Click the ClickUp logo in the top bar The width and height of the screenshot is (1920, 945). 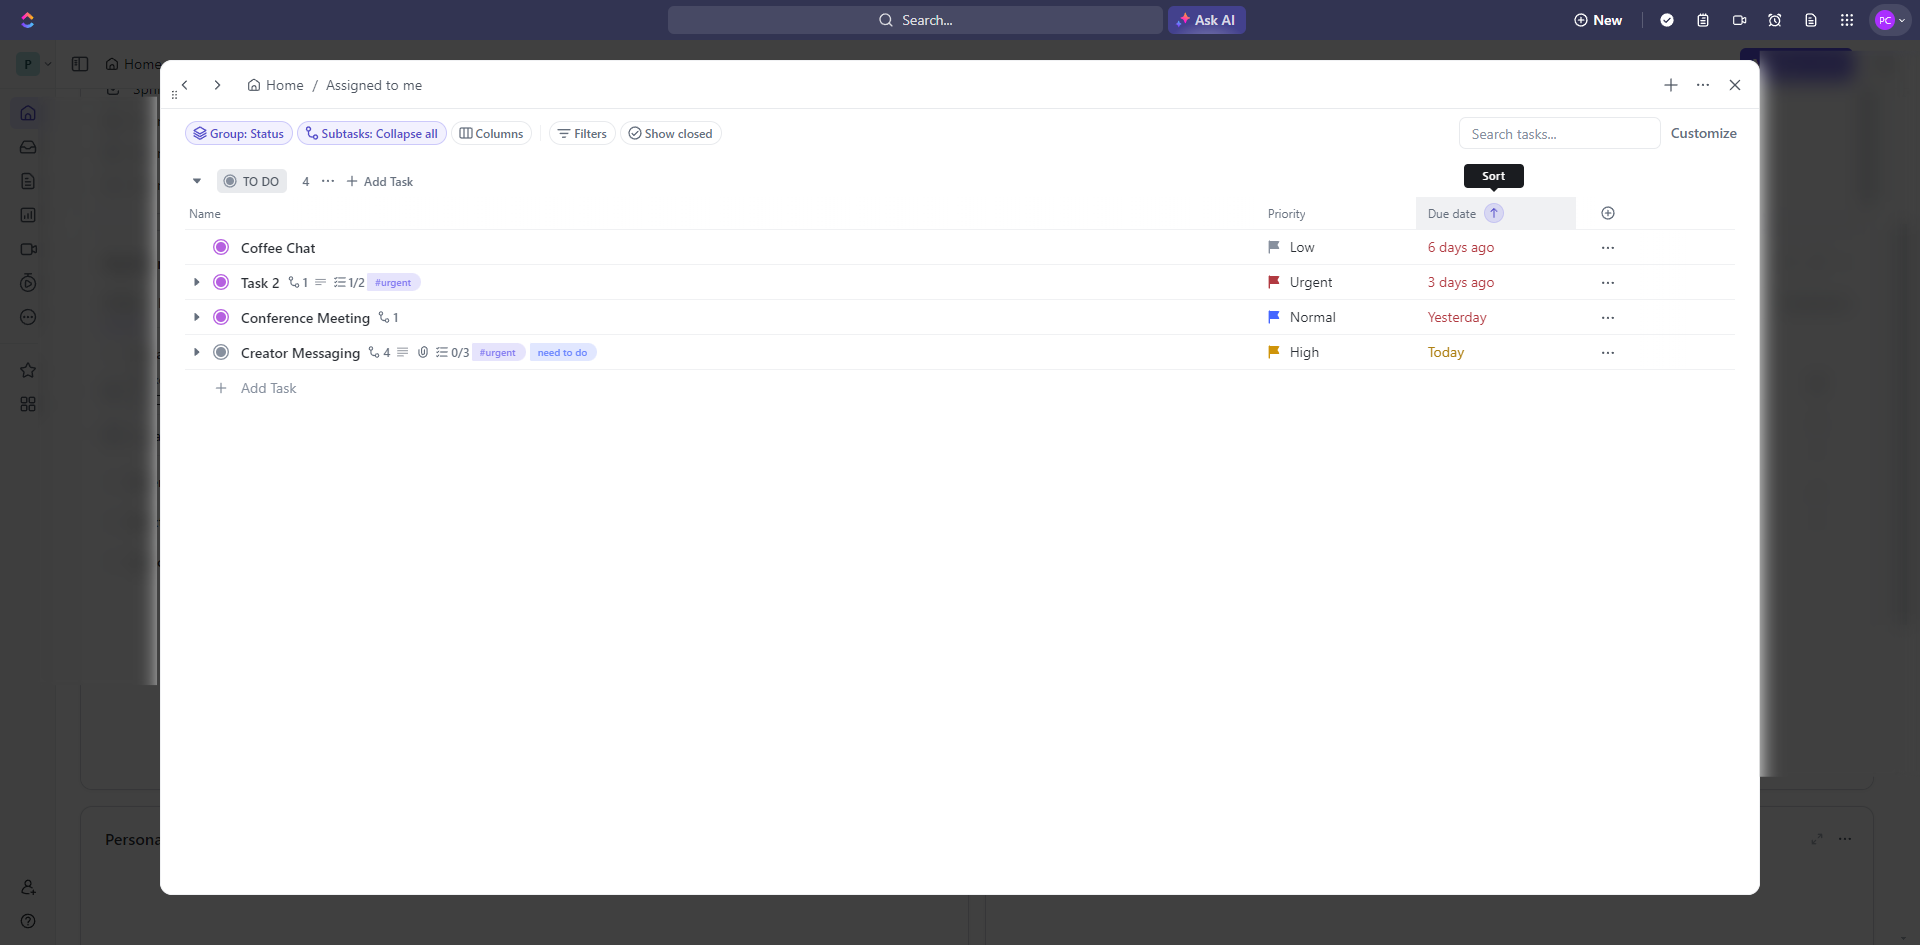[28, 20]
